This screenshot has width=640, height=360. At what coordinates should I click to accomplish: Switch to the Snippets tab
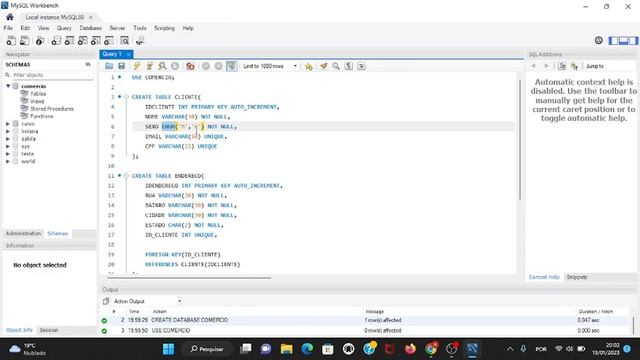click(x=577, y=277)
